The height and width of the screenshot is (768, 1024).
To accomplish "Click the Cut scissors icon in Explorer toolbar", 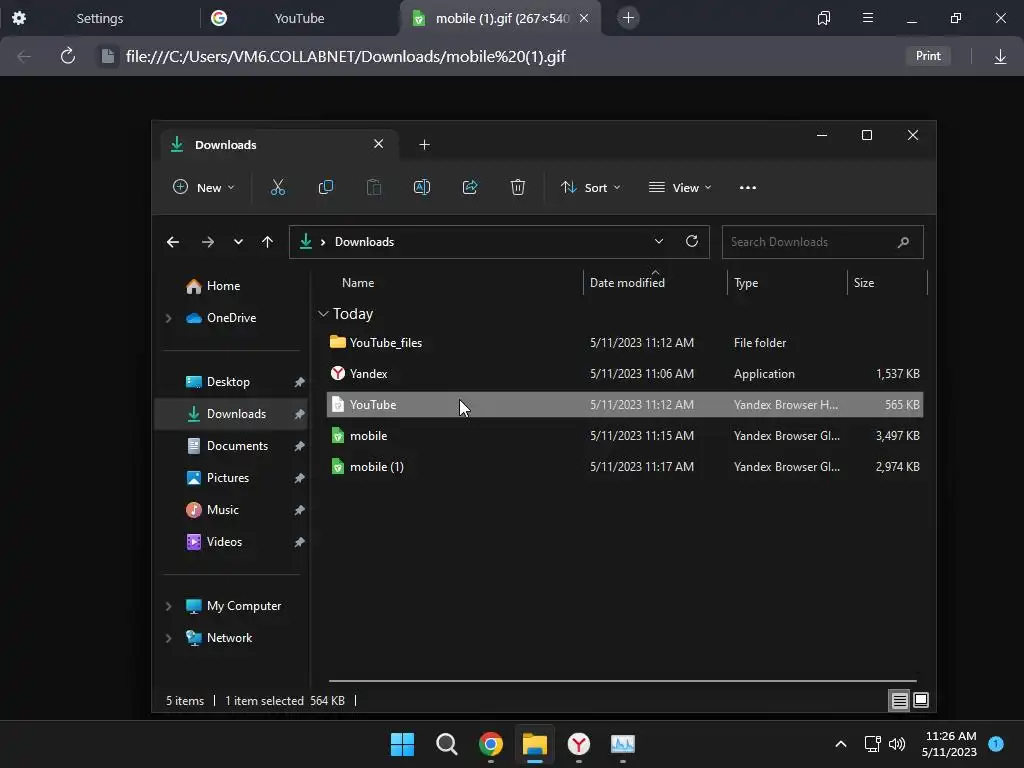I will point(278,187).
